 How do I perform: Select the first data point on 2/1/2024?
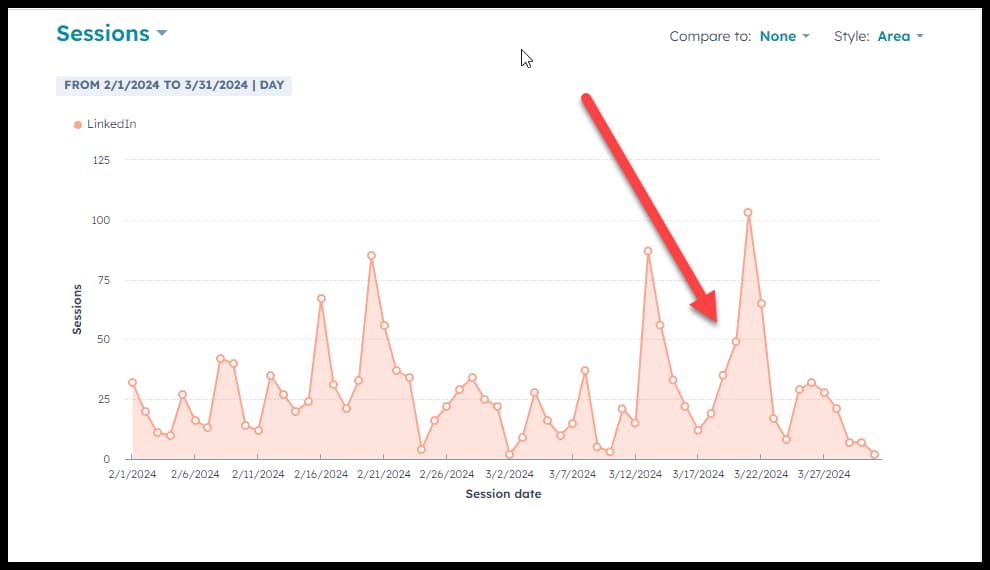point(132,382)
